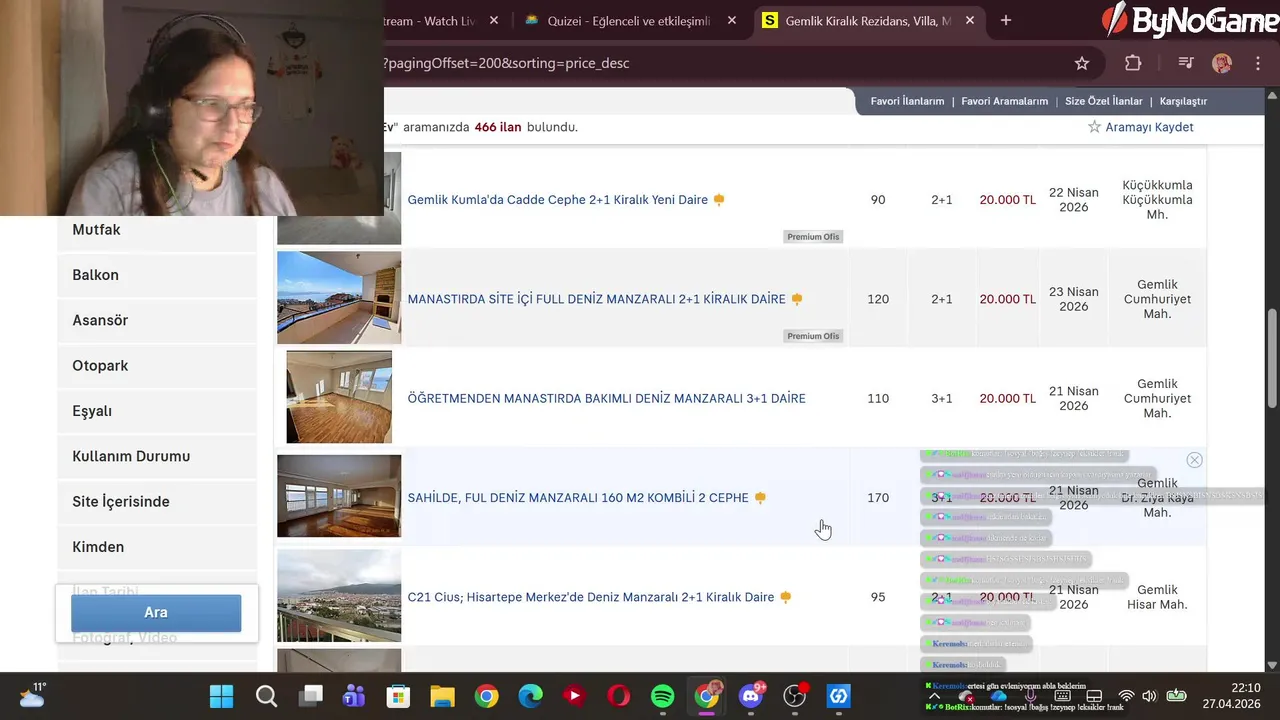Expand the Eşyalı filter
The image size is (1280, 720).
(157, 411)
